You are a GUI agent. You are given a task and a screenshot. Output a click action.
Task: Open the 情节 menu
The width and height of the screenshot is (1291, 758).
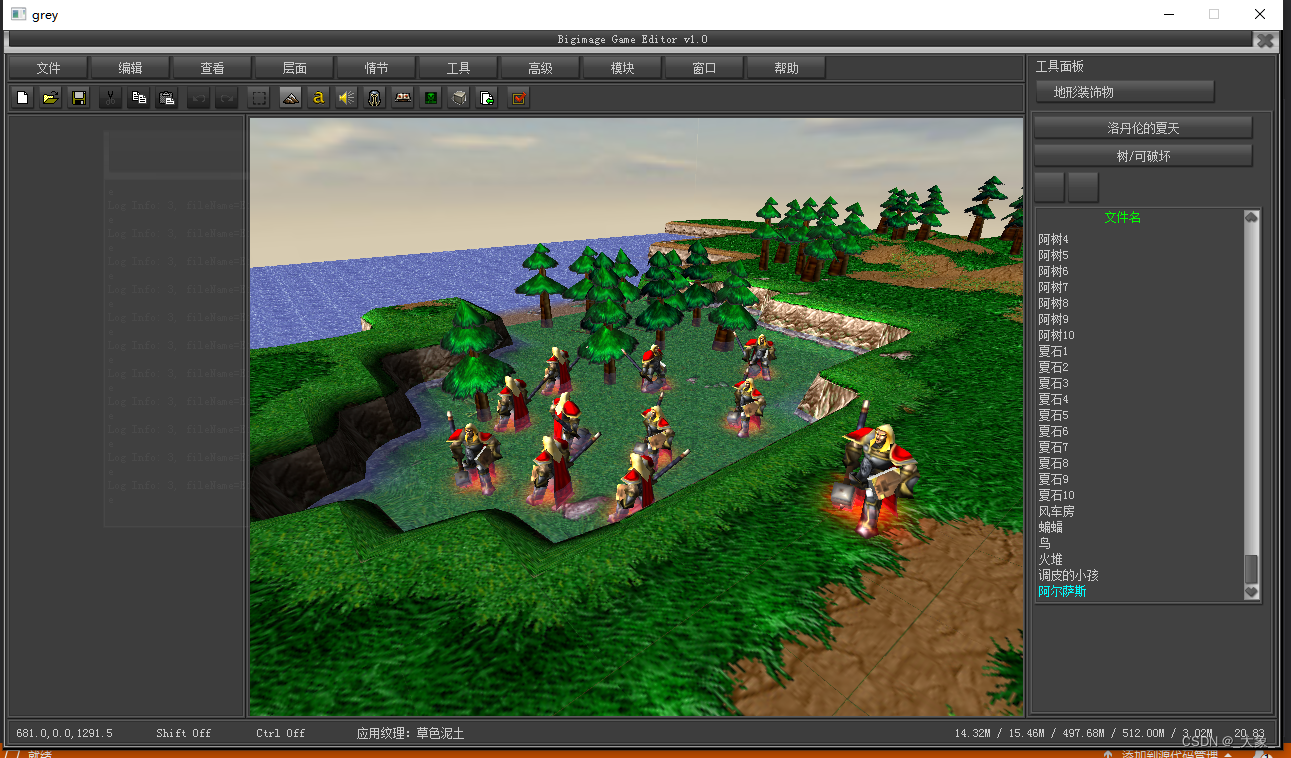[376, 68]
